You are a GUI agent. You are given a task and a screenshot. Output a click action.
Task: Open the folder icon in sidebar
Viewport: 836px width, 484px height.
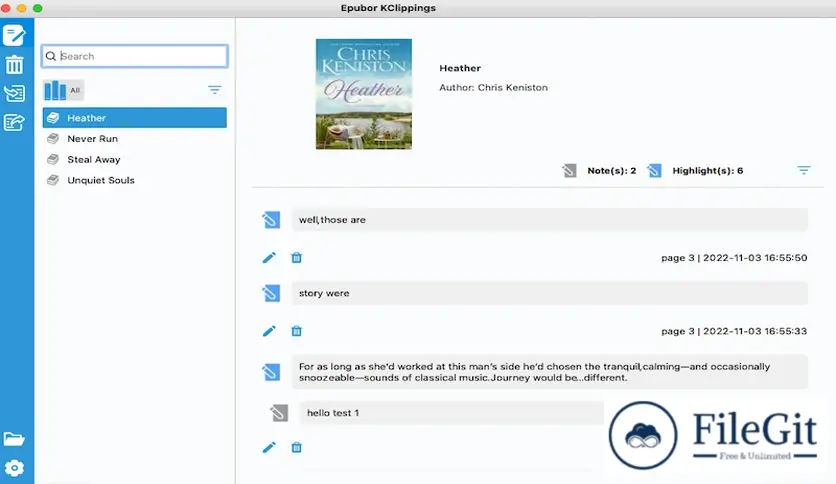(x=14, y=439)
